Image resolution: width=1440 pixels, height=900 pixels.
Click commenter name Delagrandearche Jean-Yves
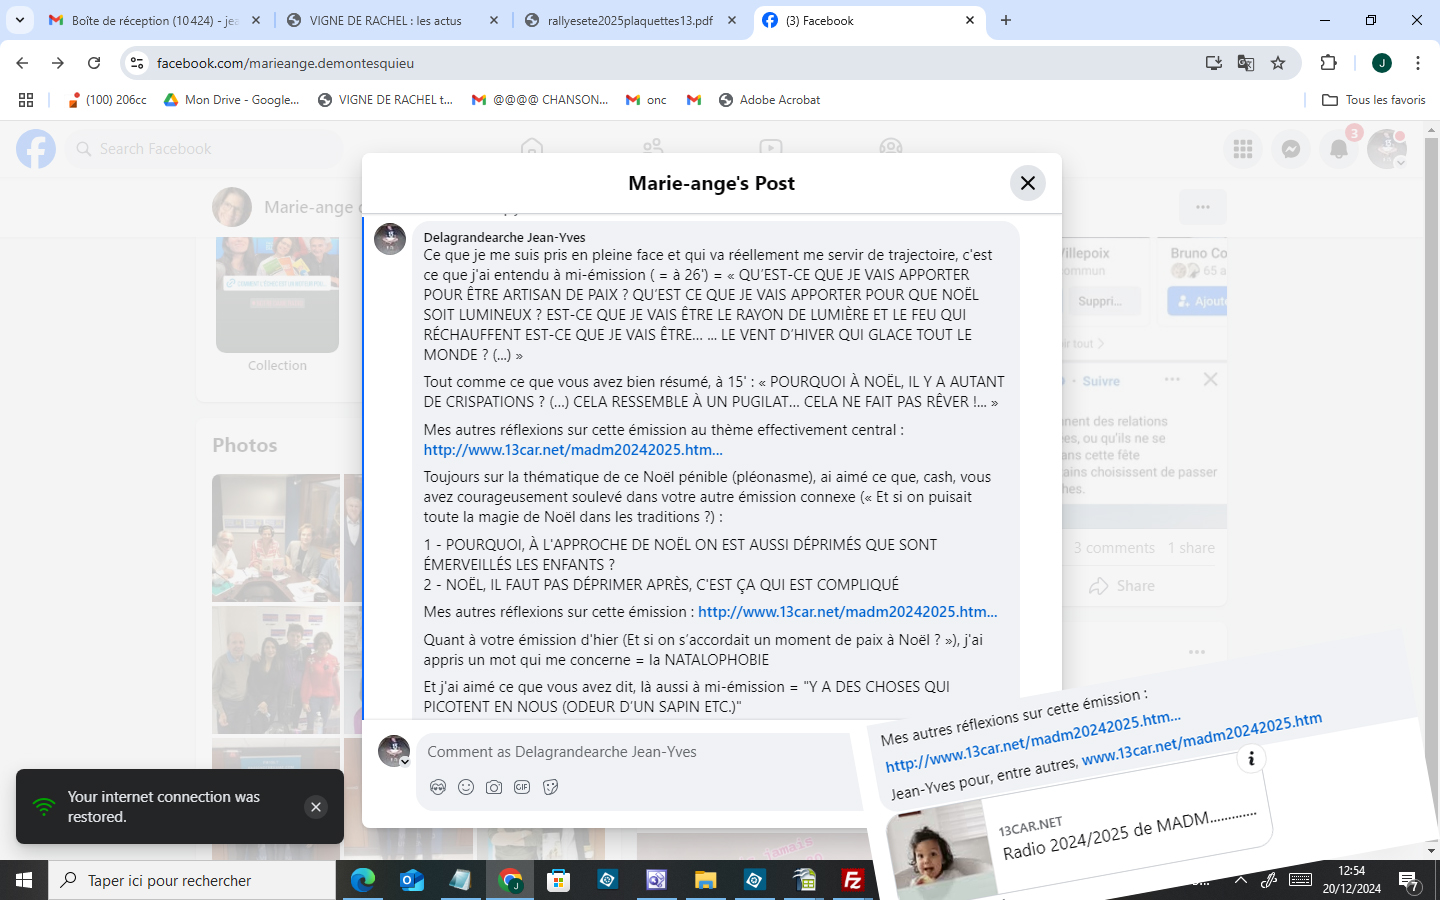tap(504, 237)
